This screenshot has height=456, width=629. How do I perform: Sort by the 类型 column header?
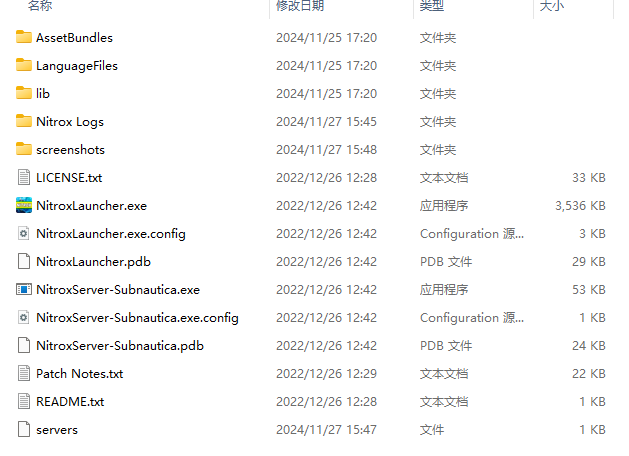coord(432,6)
